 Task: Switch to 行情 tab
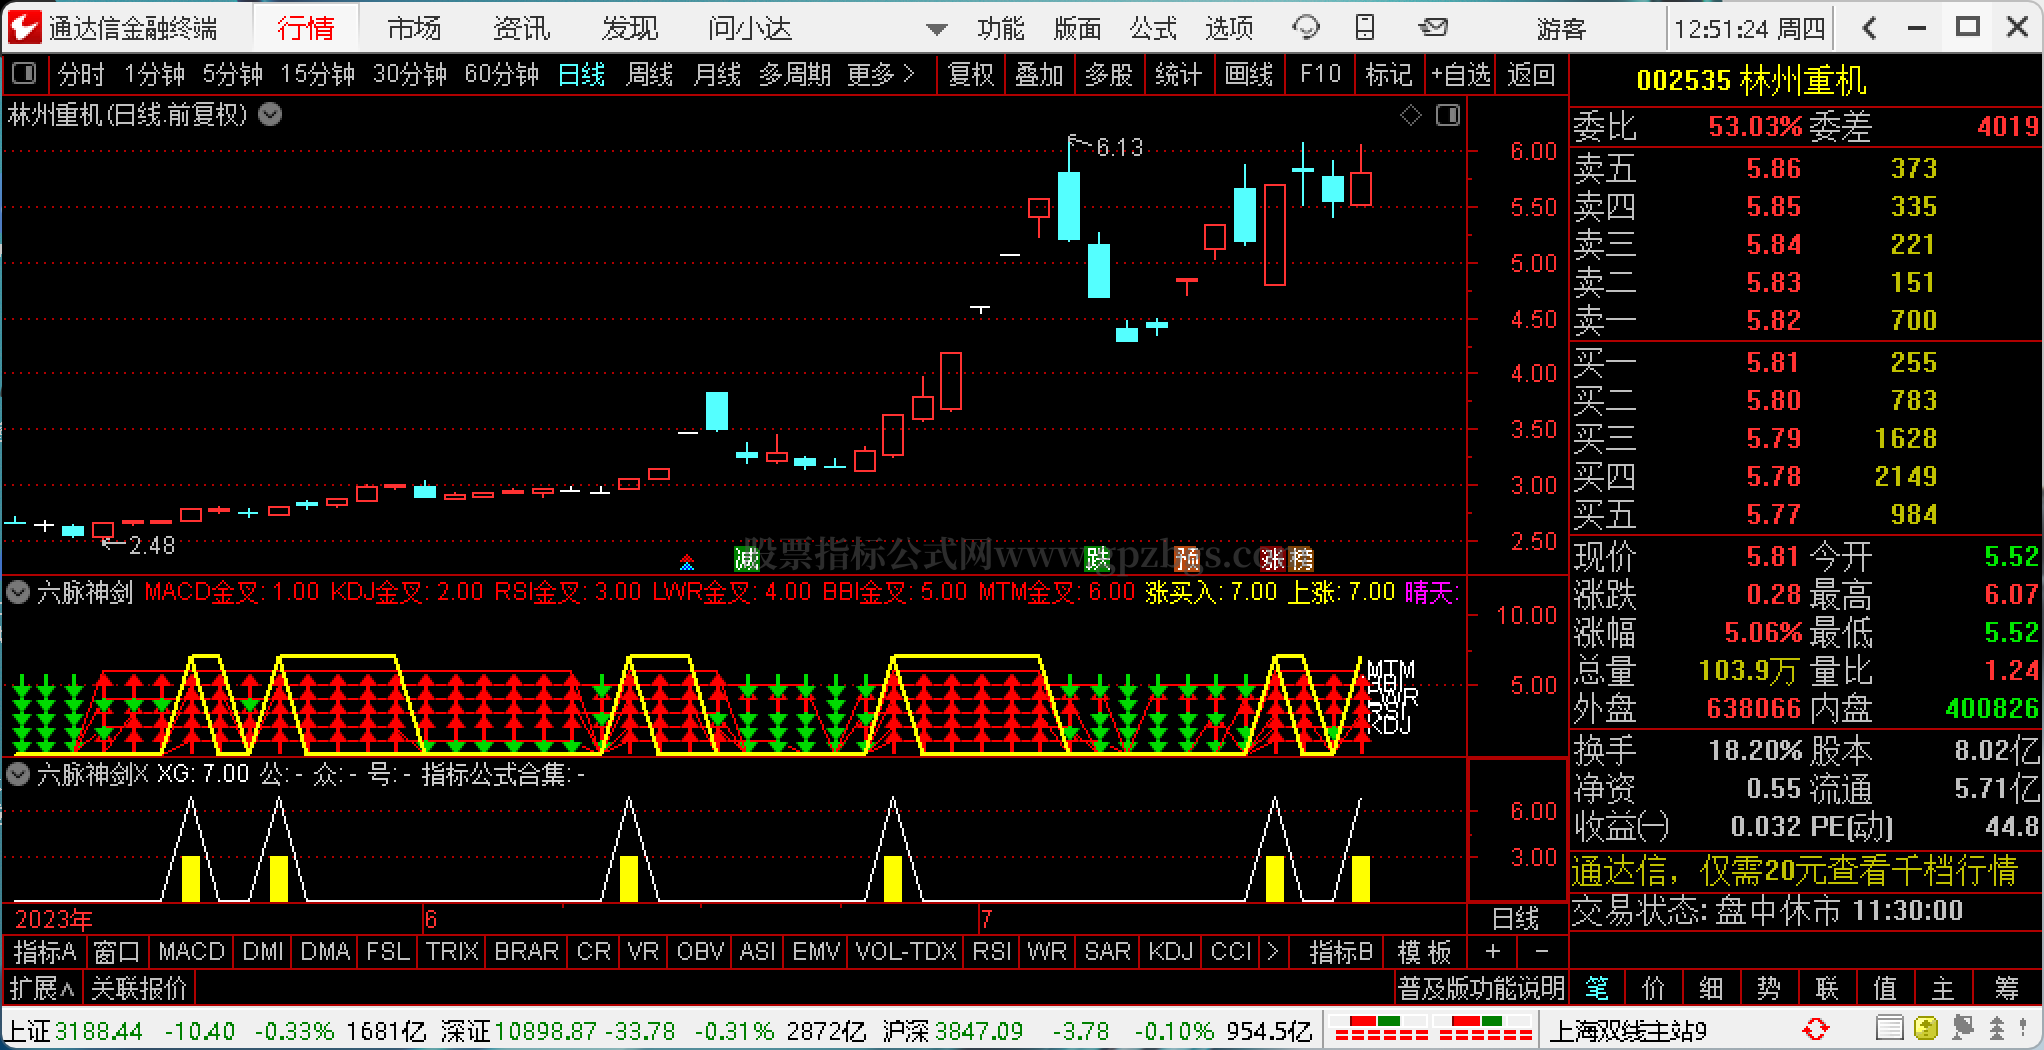point(305,28)
